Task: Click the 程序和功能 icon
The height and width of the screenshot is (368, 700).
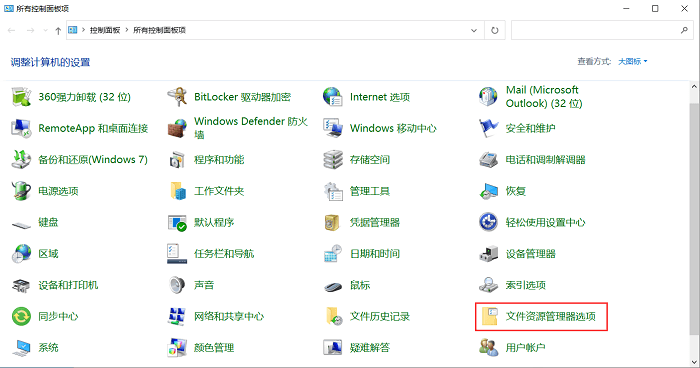Action: [177, 159]
